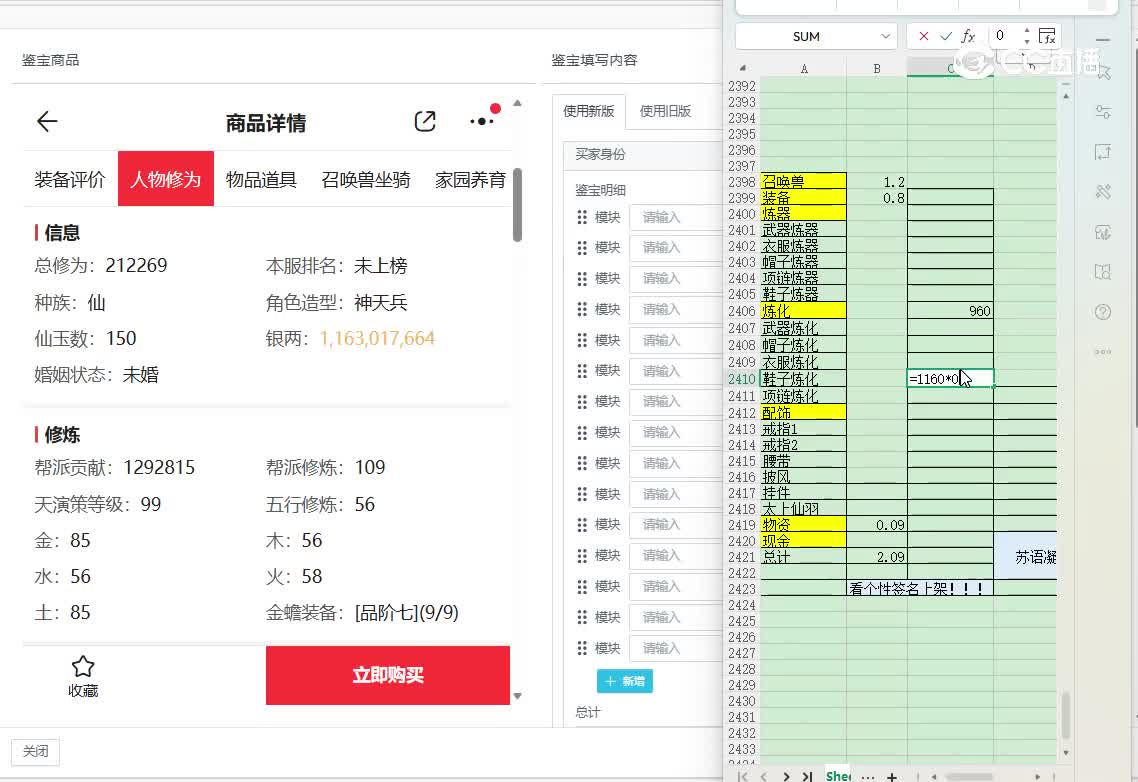
Task: Click the share icon beside 商品详情
Action: [x=425, y=121]
